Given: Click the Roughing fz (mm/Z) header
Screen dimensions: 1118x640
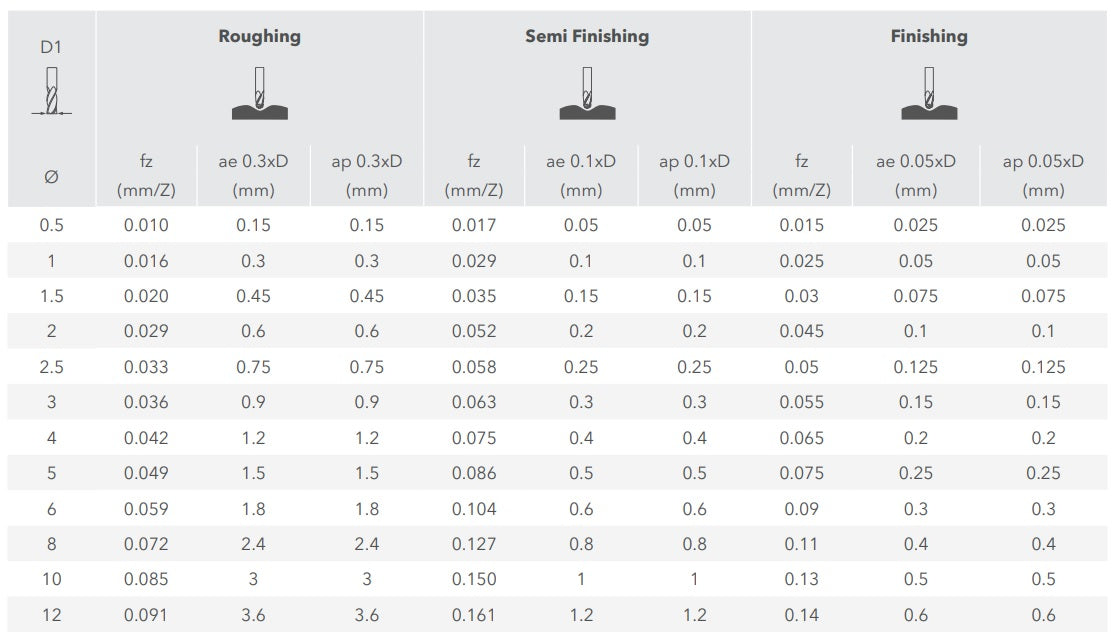Looking at the screenshot, I should point(146,175).
